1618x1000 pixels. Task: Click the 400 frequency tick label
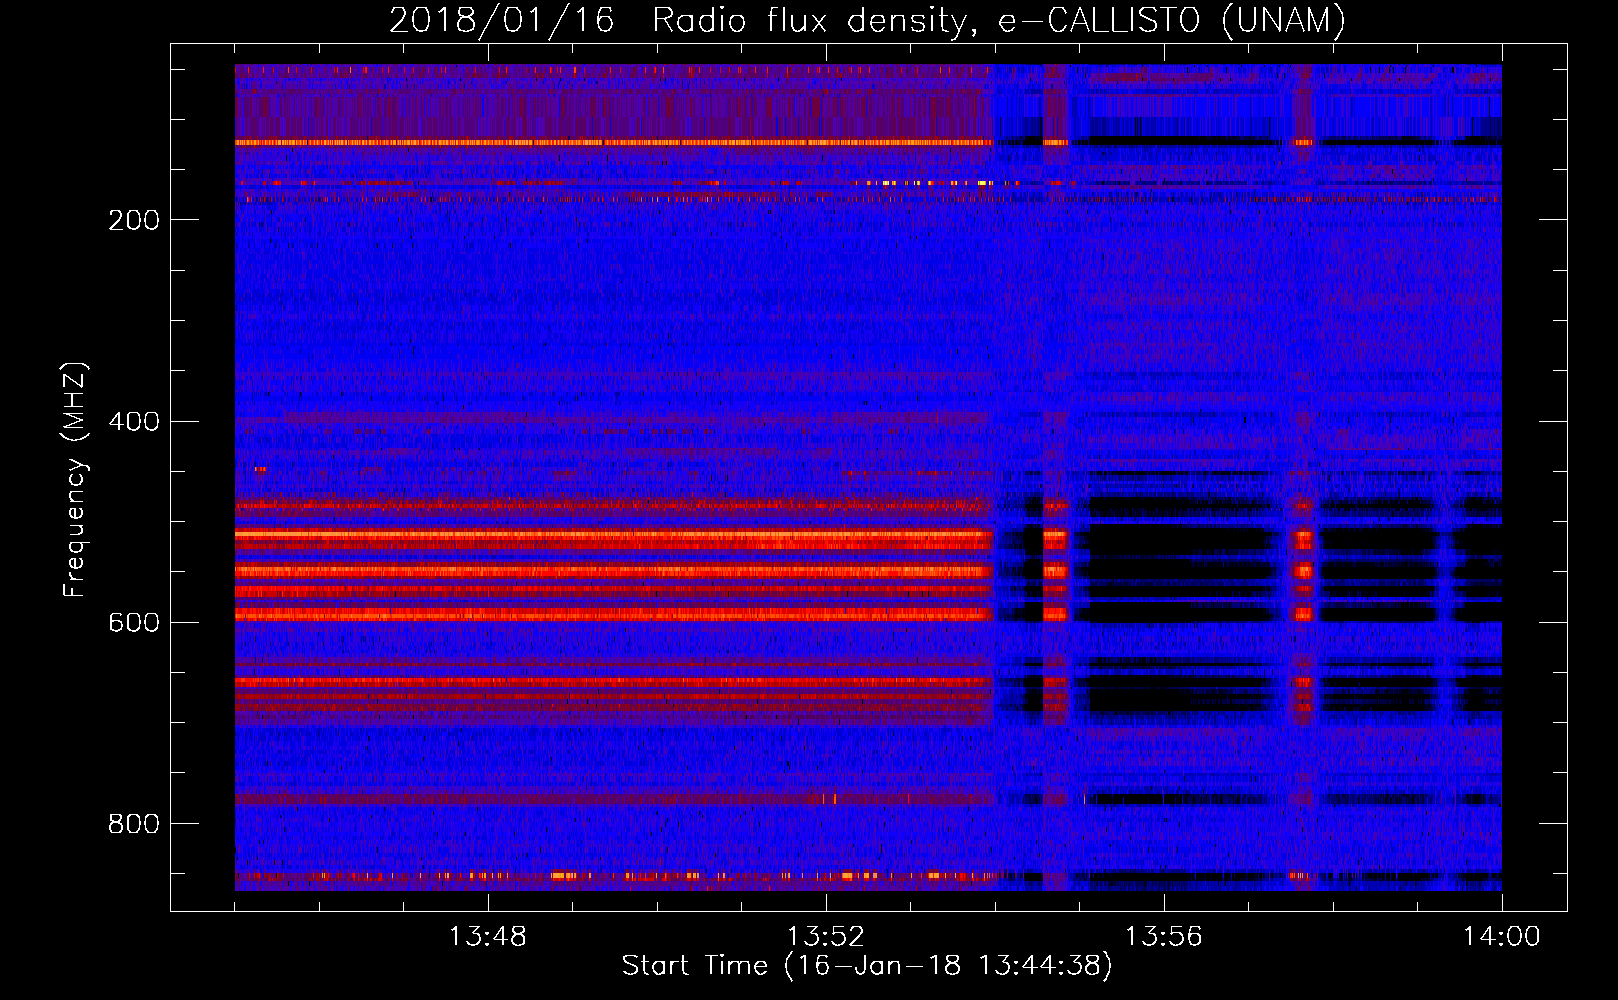[134, 421]
